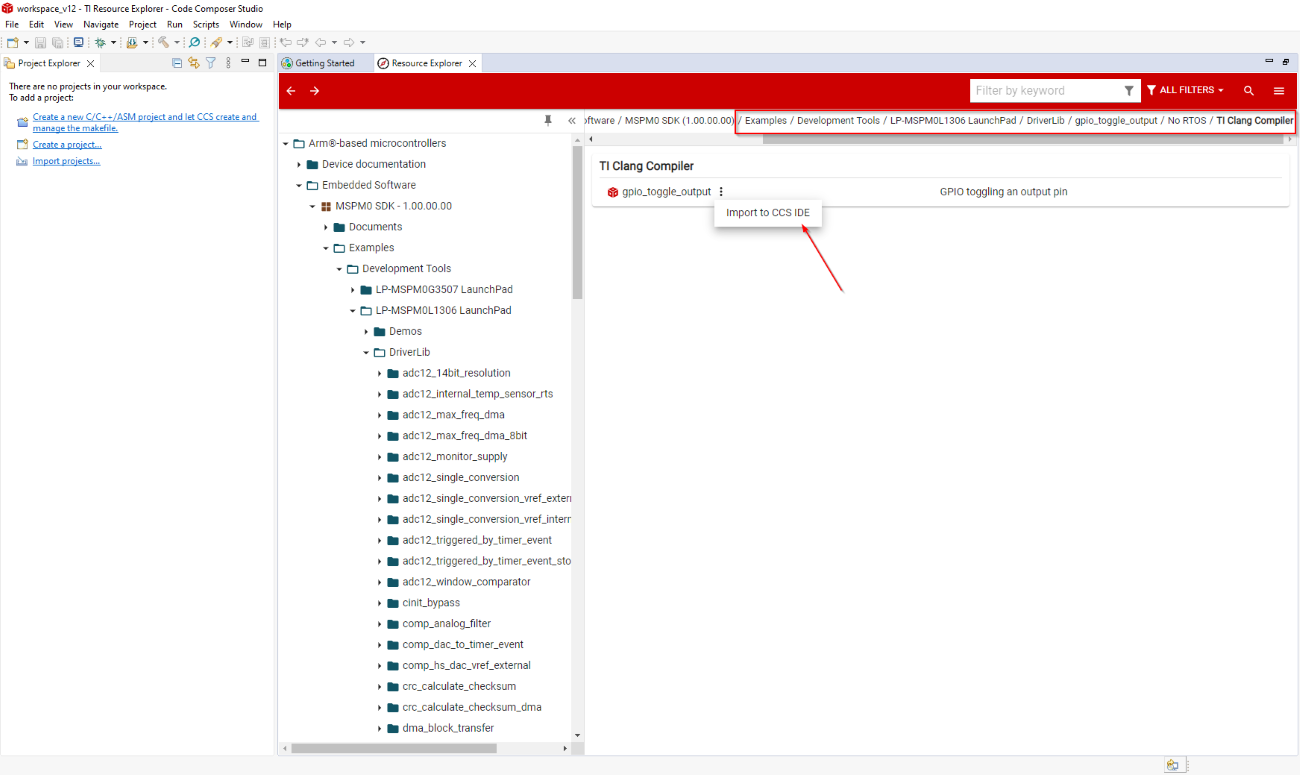Expand the Demos folder
Screen dimensions: 1300x775
tap(366, 332)
